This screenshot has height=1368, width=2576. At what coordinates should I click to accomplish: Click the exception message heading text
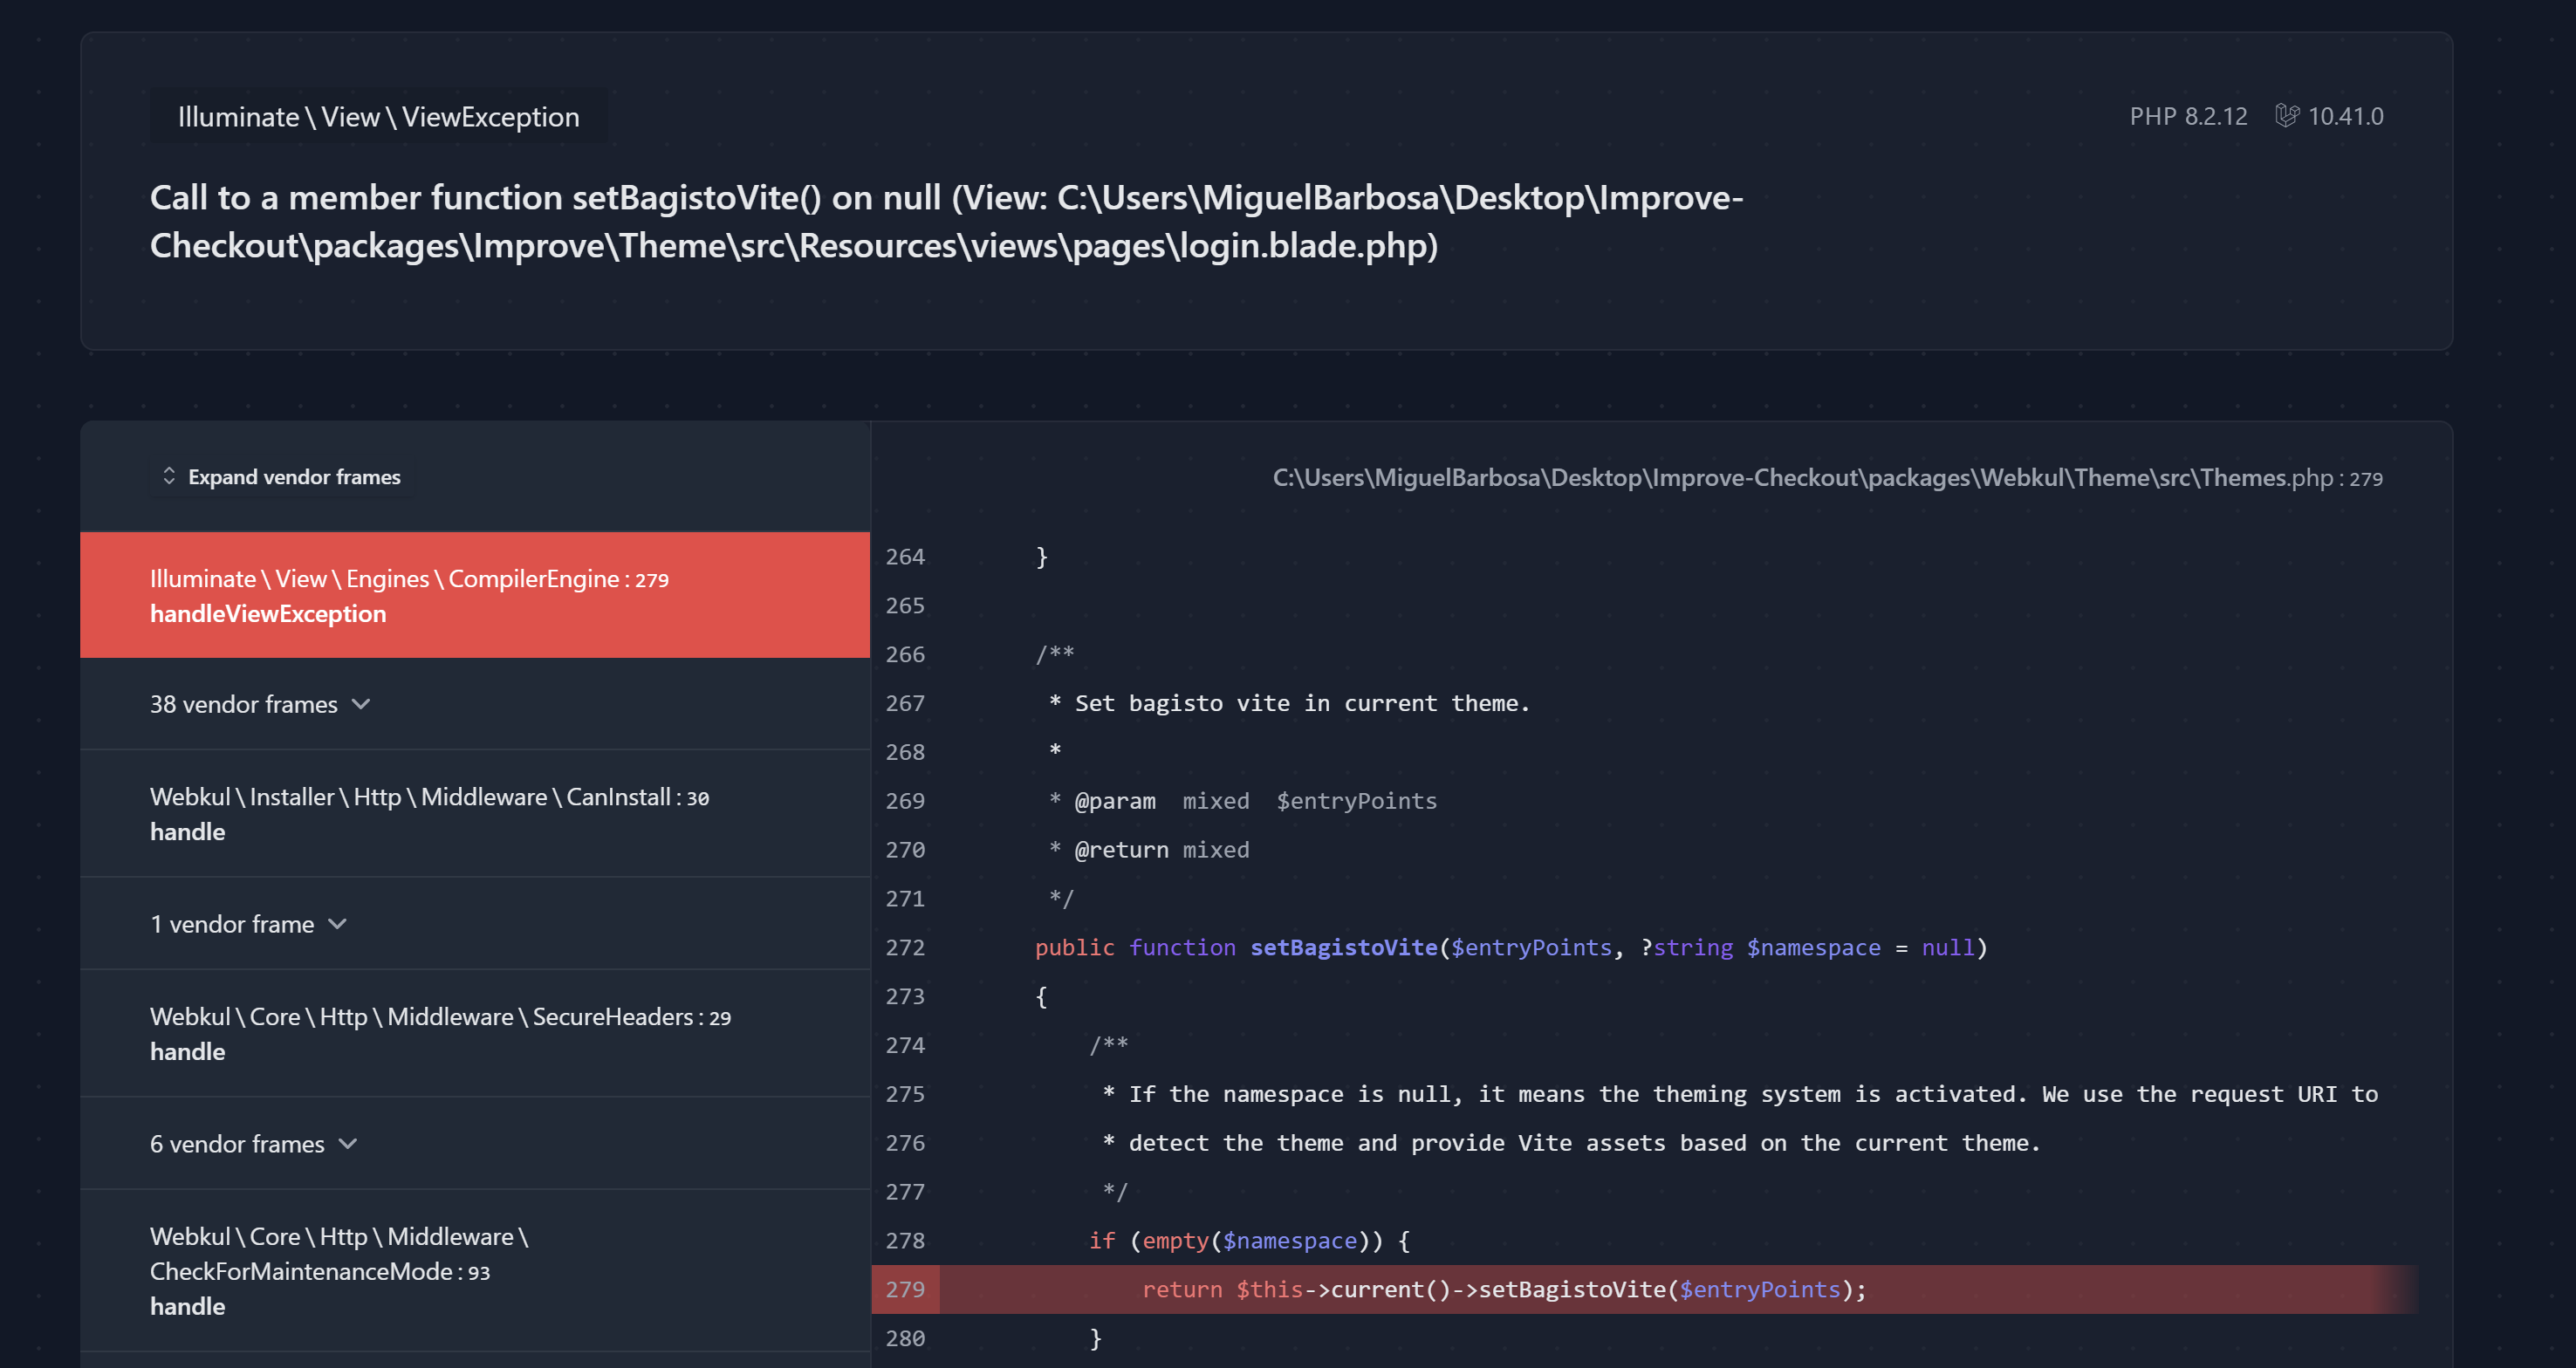point(946,221)
